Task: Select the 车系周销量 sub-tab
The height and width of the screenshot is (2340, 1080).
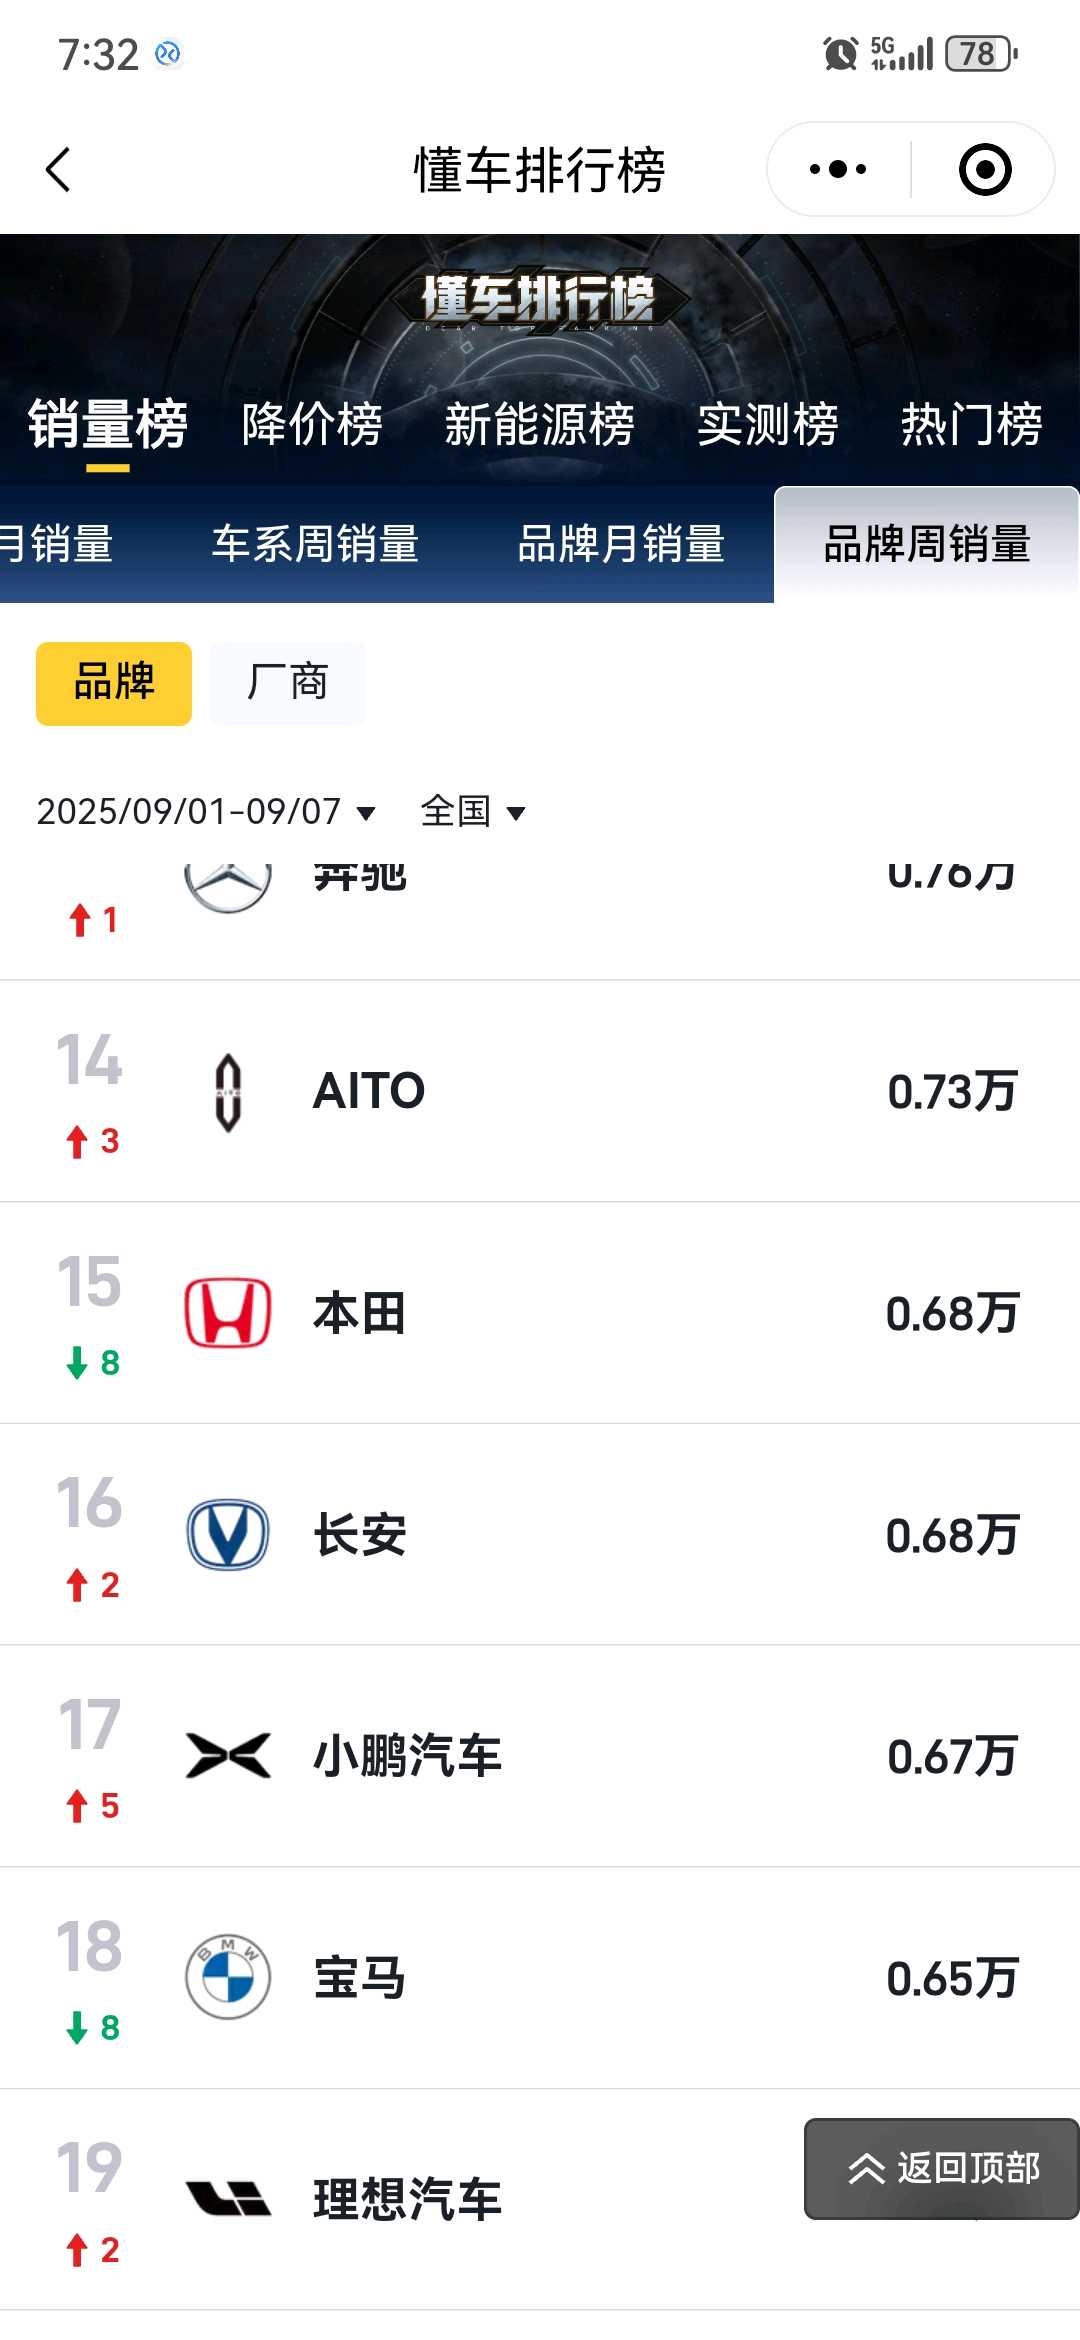Action: click(315, 545)
